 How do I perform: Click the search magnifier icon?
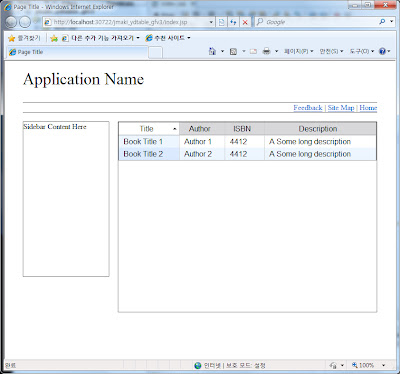coord(382,22)
